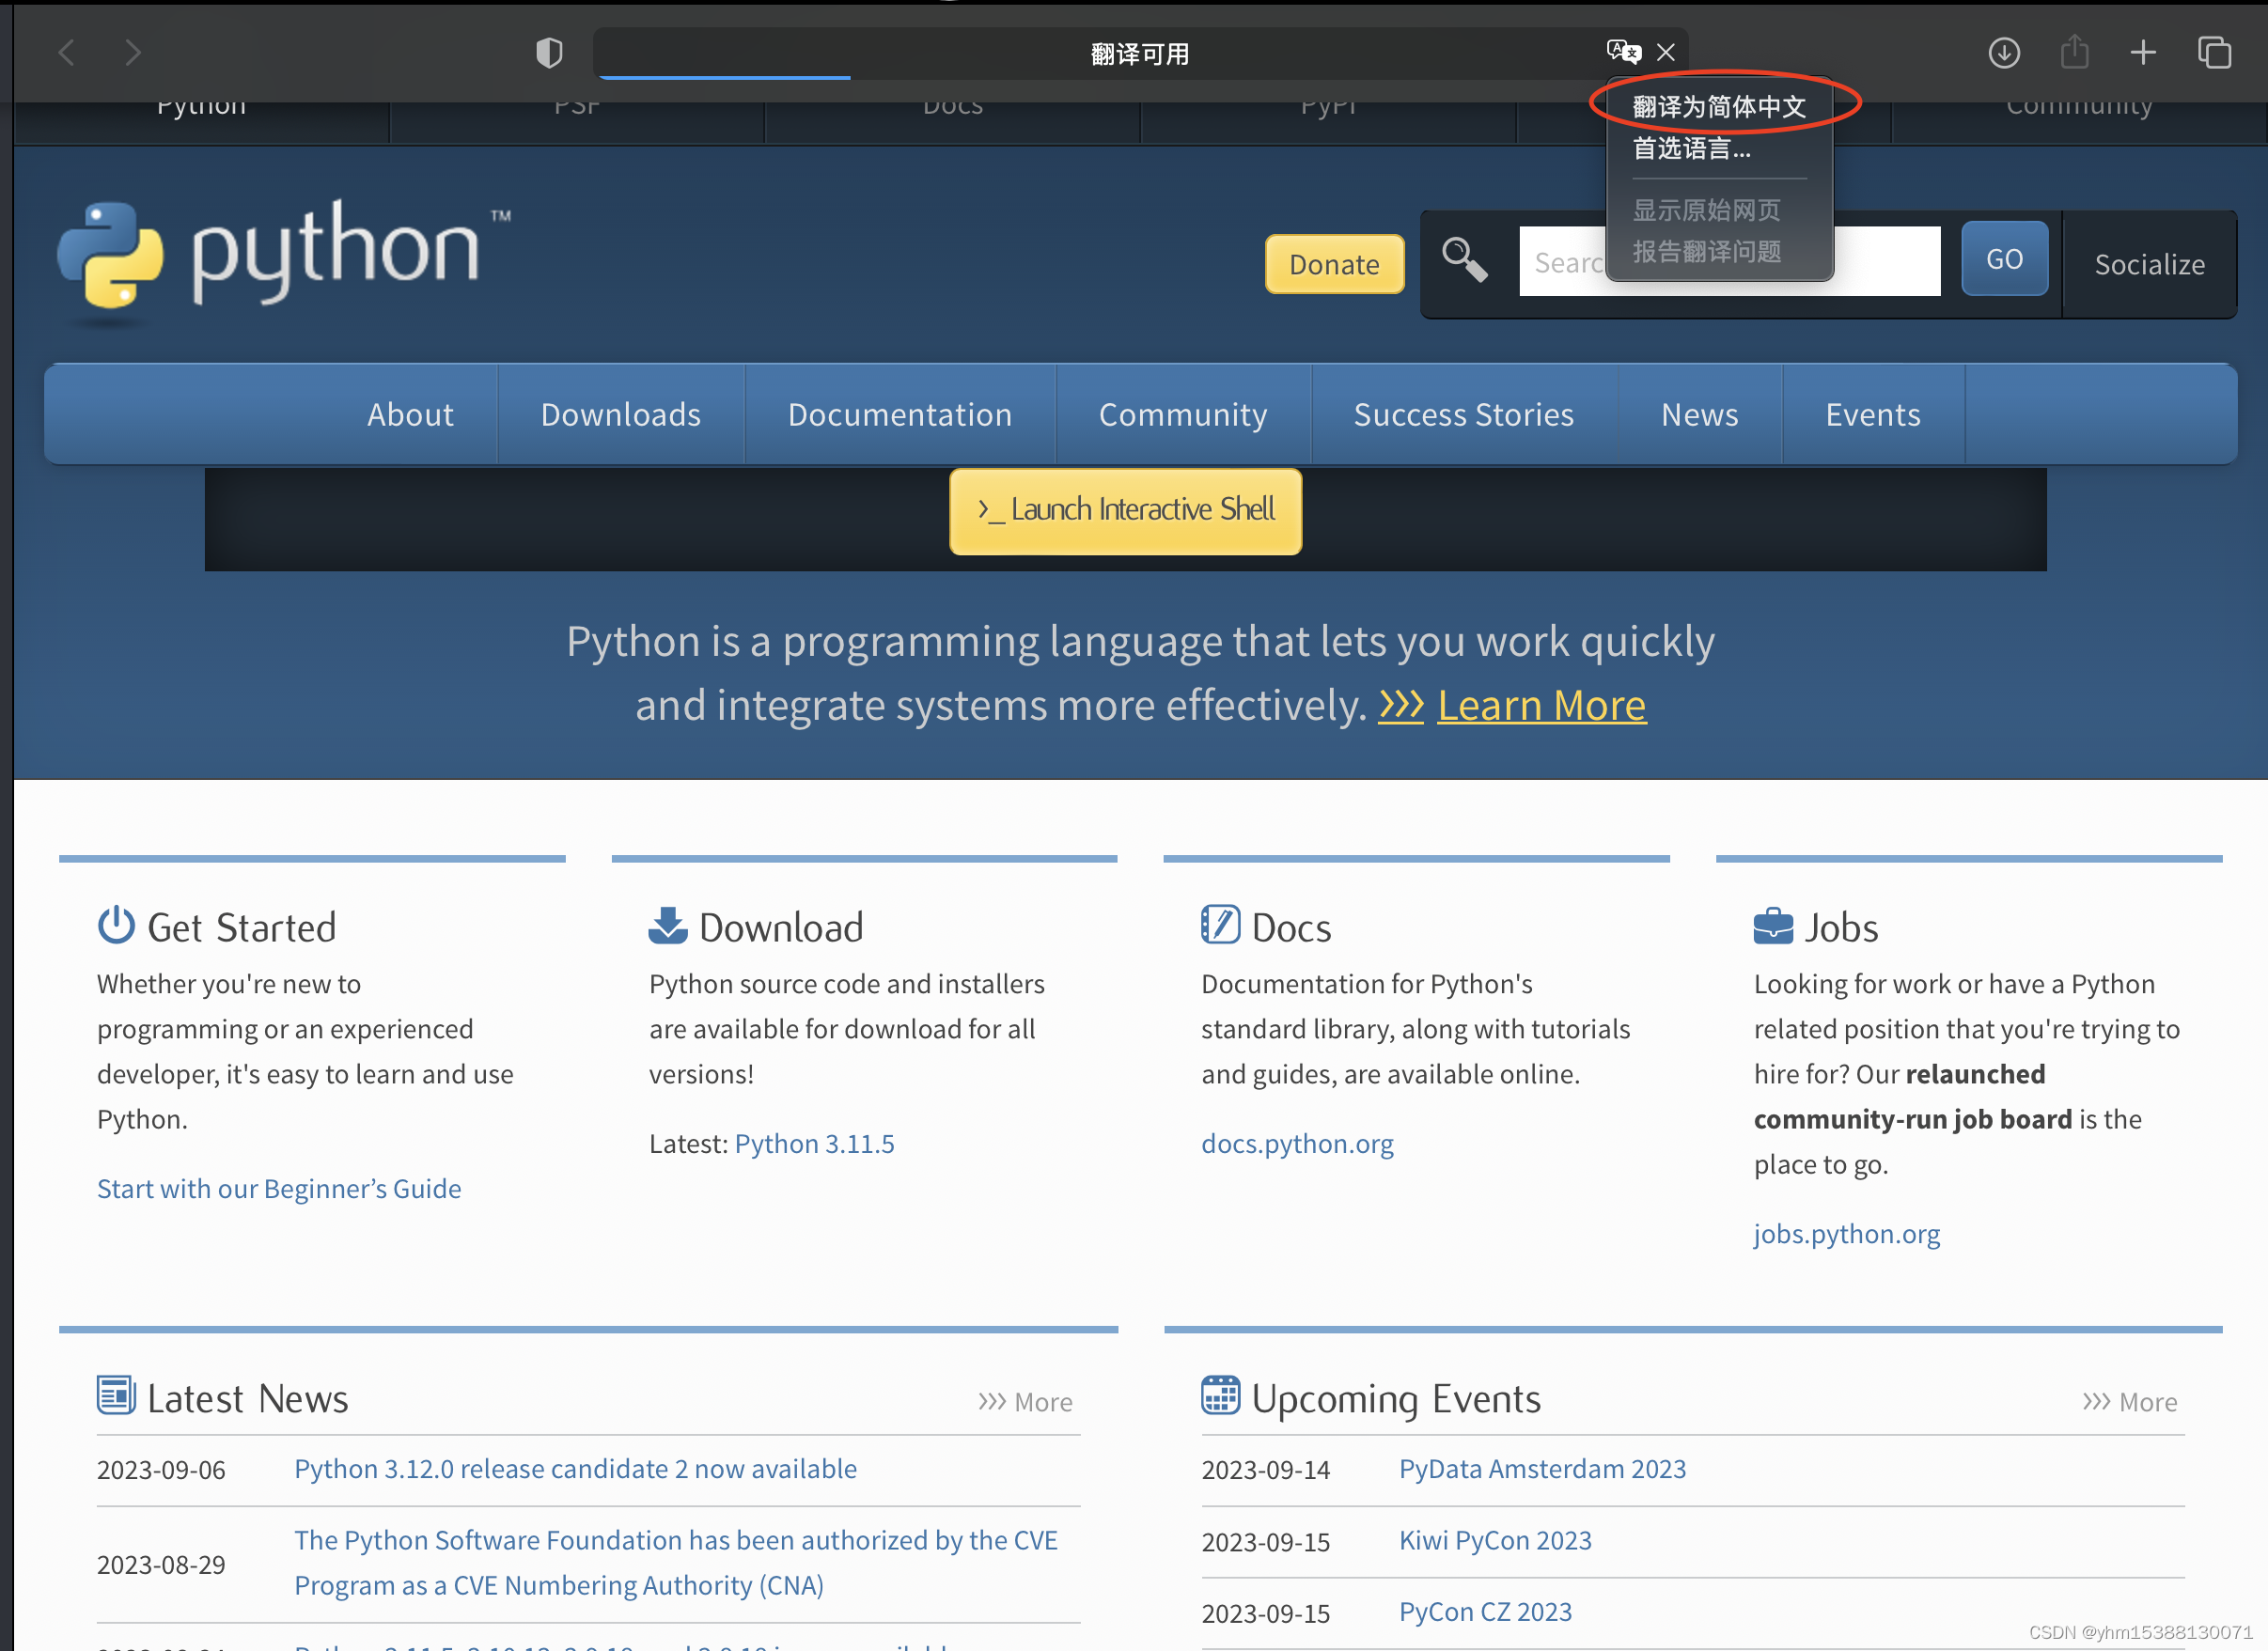
Task: Click the Docs notepad icon
Action: coord(1220,925)
